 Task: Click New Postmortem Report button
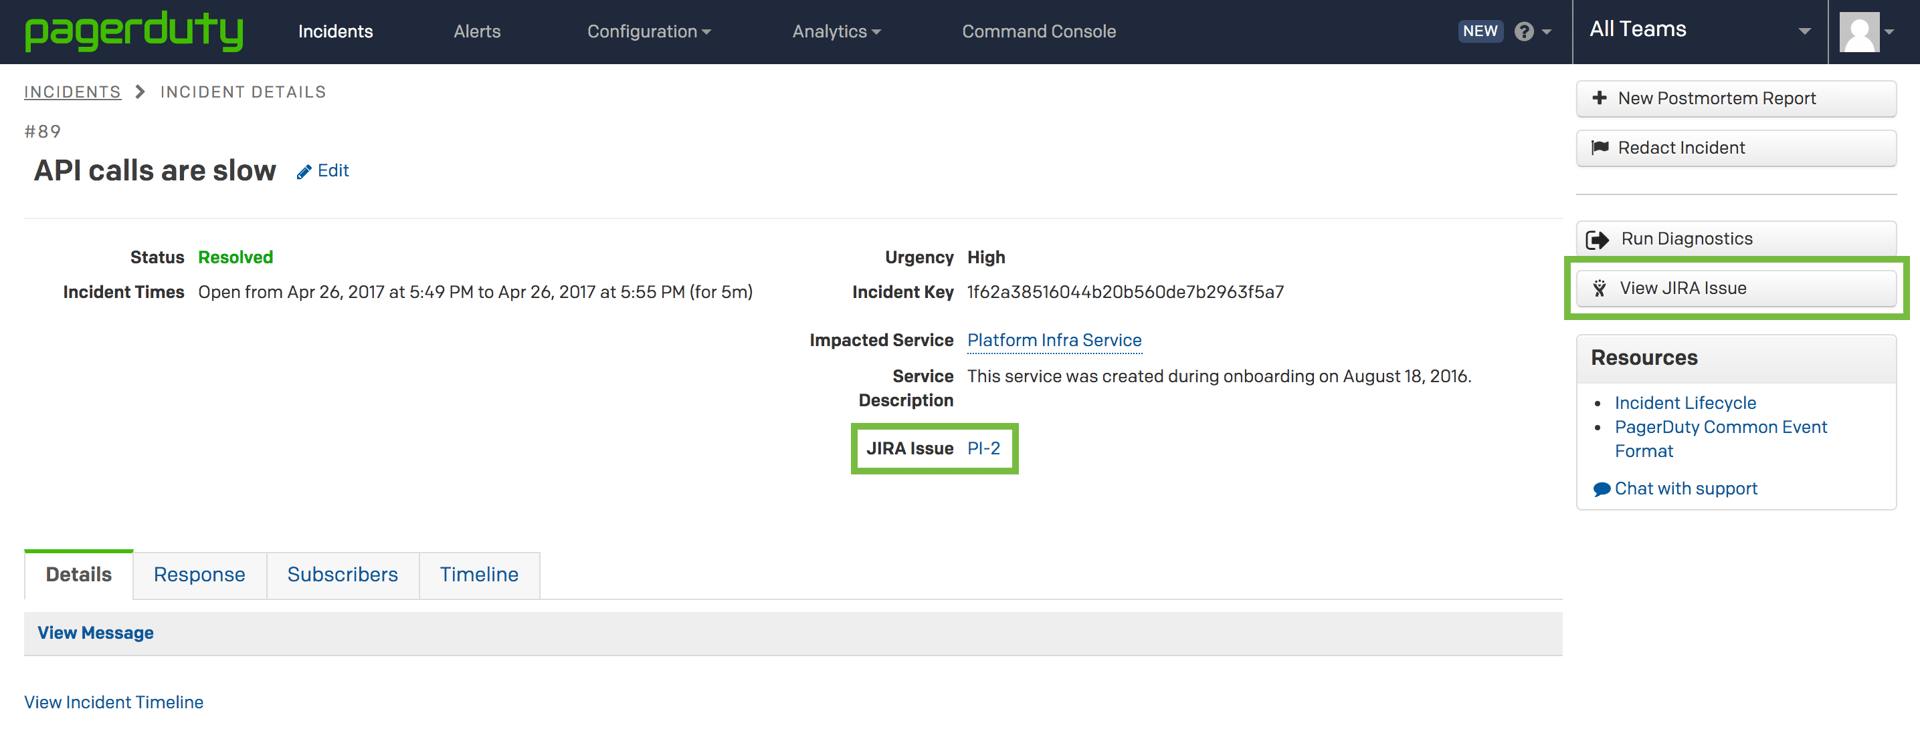(x=1736, y=98)
